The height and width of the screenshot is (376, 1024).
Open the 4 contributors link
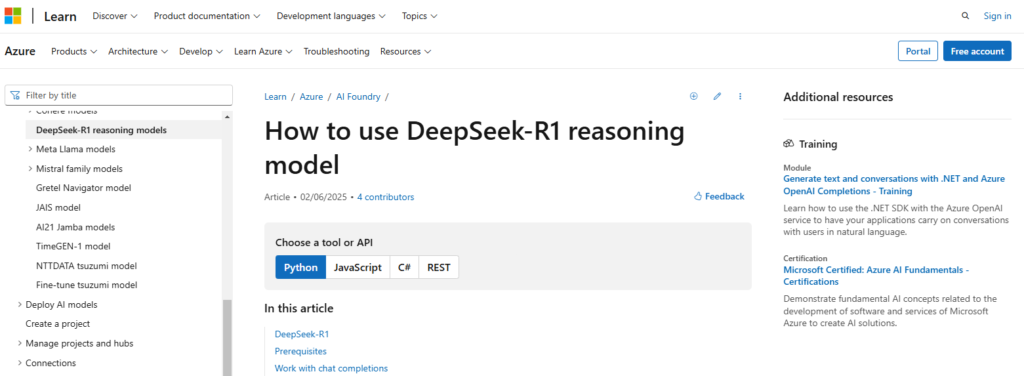[x=385, y=196]
